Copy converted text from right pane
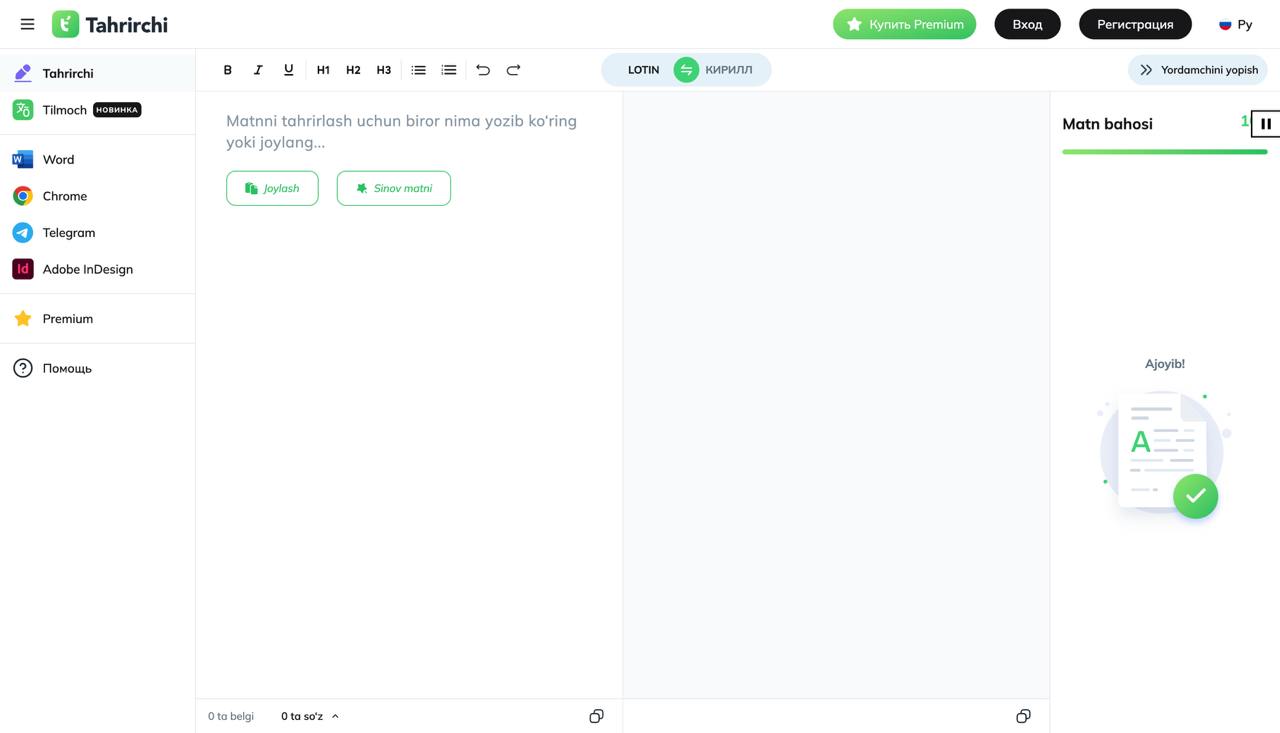This screenshot has width=1280, height=733. 1023,716
